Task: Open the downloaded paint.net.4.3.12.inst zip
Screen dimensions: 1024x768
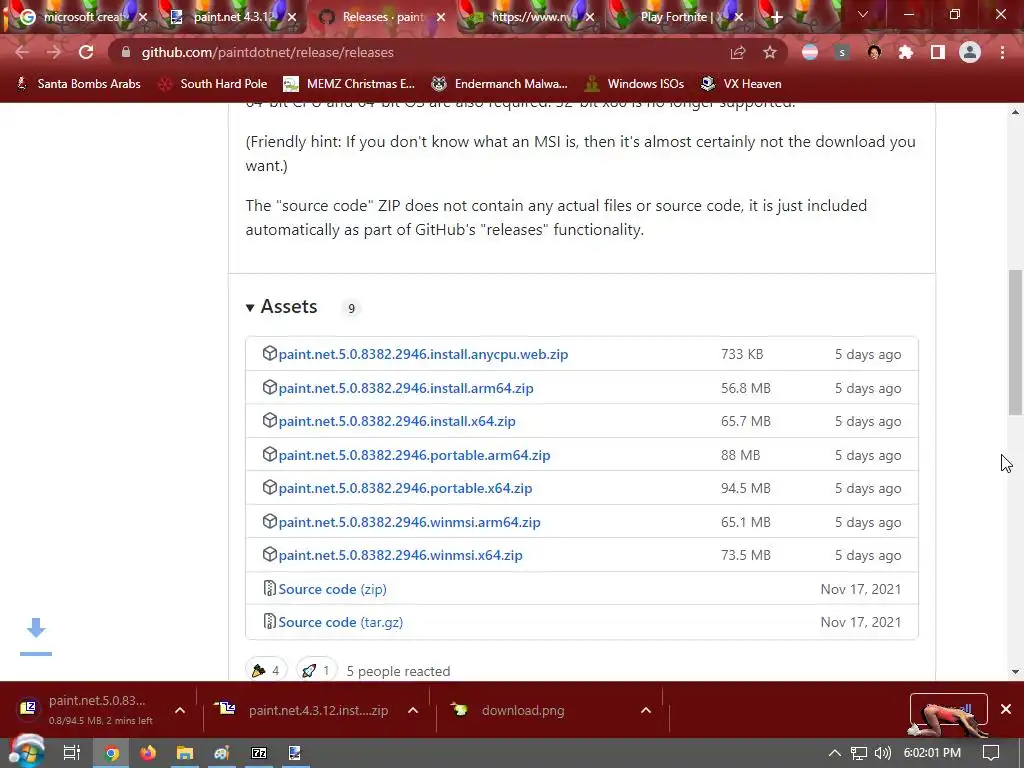Action: tap(304, 711)
